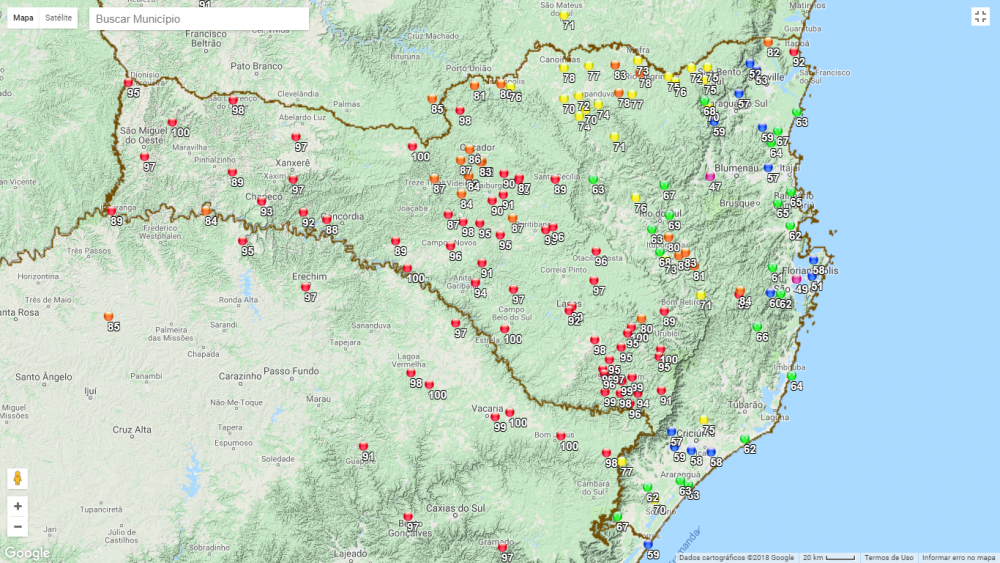Switch to the Satélite map view
The width and height of the screenshot is (1000, 563).
(x=58, y=18)
